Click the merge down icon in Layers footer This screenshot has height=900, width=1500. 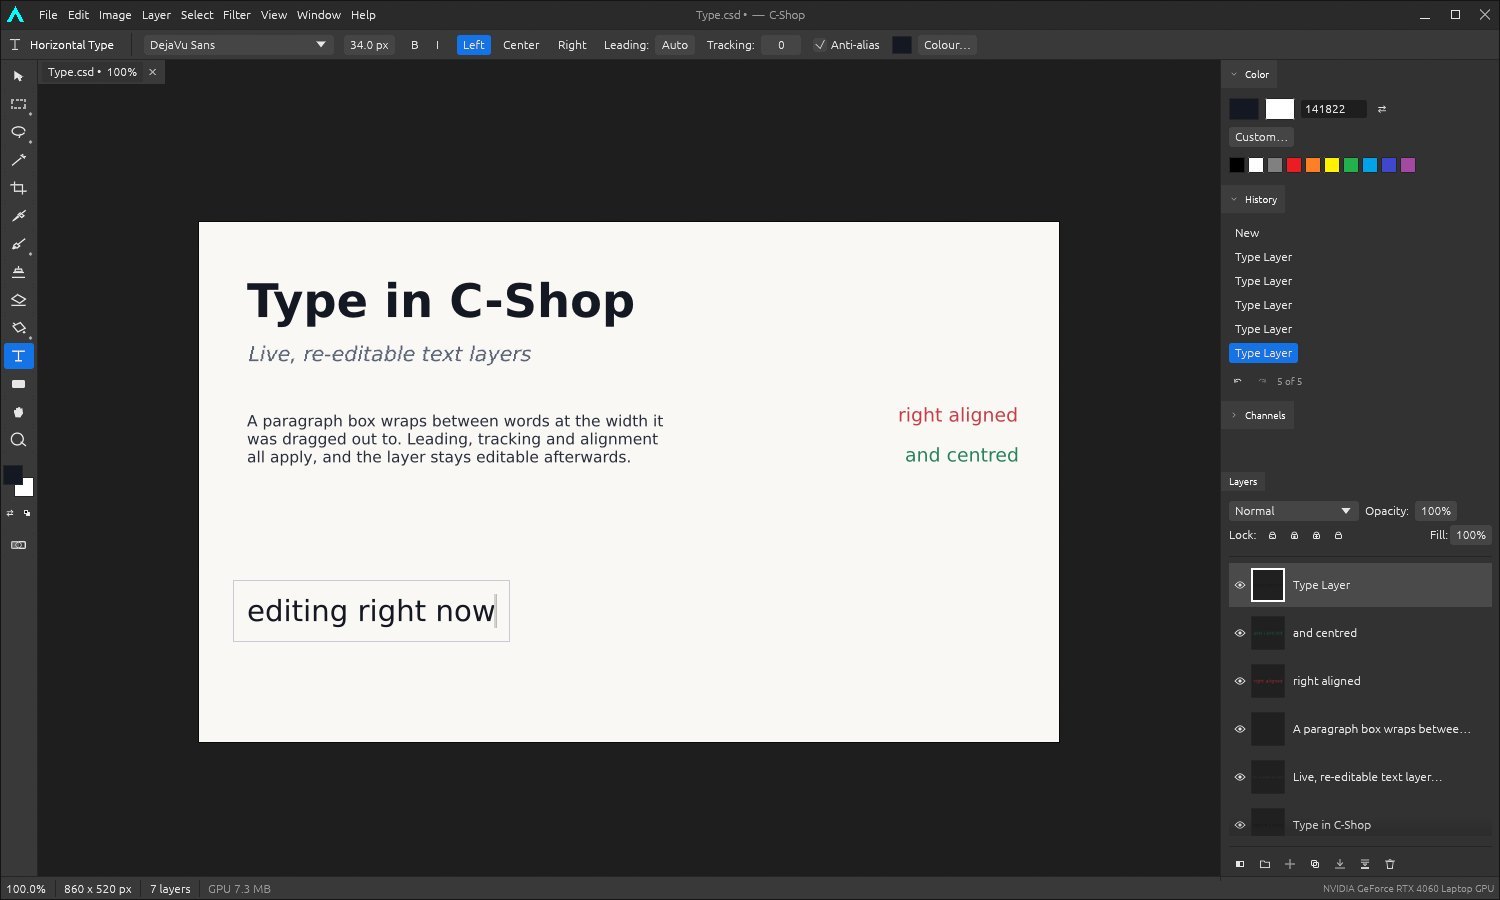[1340, 864]
